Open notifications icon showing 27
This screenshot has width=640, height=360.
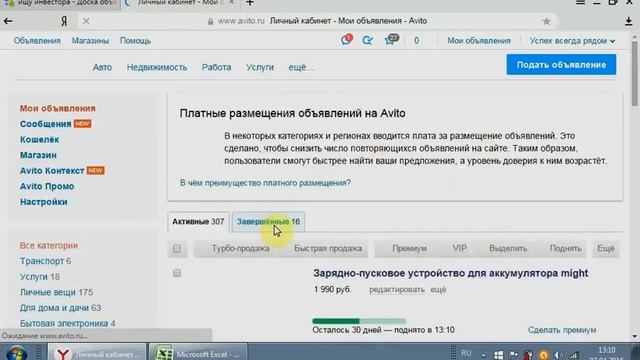[391, 40]
